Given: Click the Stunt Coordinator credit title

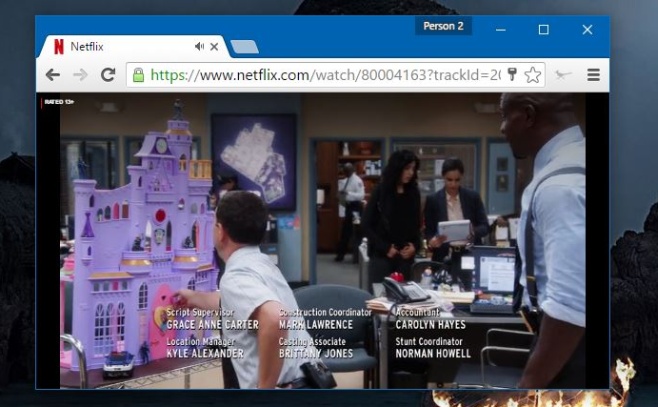Looking at the screenshot, I should pyautogui.click(x=428, y=341).
